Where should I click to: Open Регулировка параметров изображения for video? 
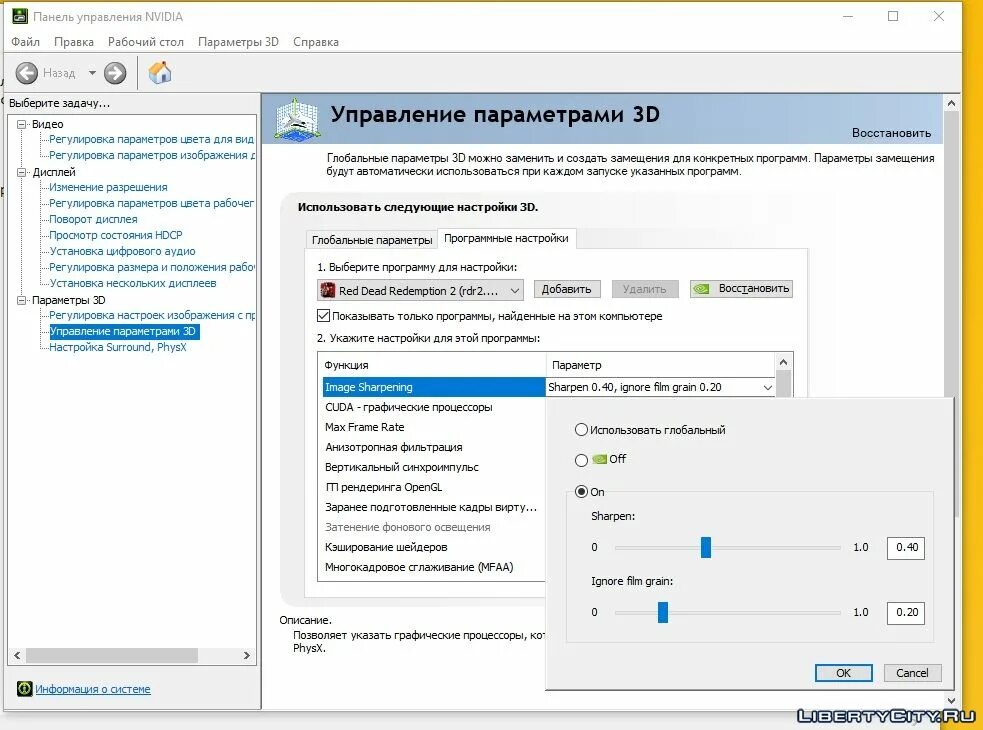click(x=152, y=155)
